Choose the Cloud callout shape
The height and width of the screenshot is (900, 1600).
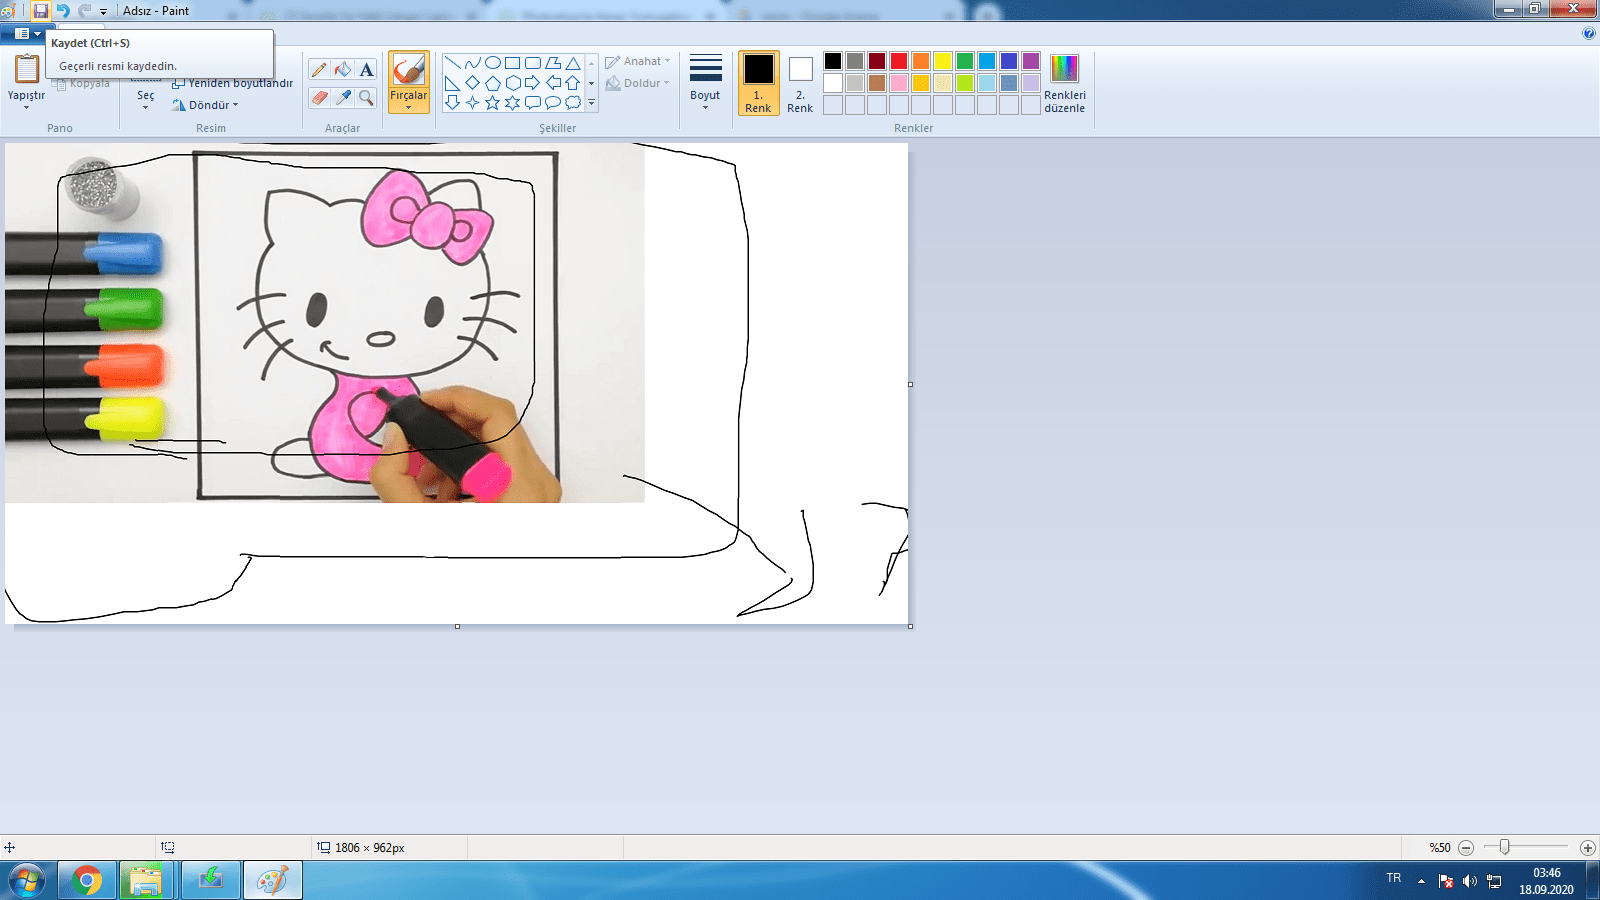pos(573,103)
